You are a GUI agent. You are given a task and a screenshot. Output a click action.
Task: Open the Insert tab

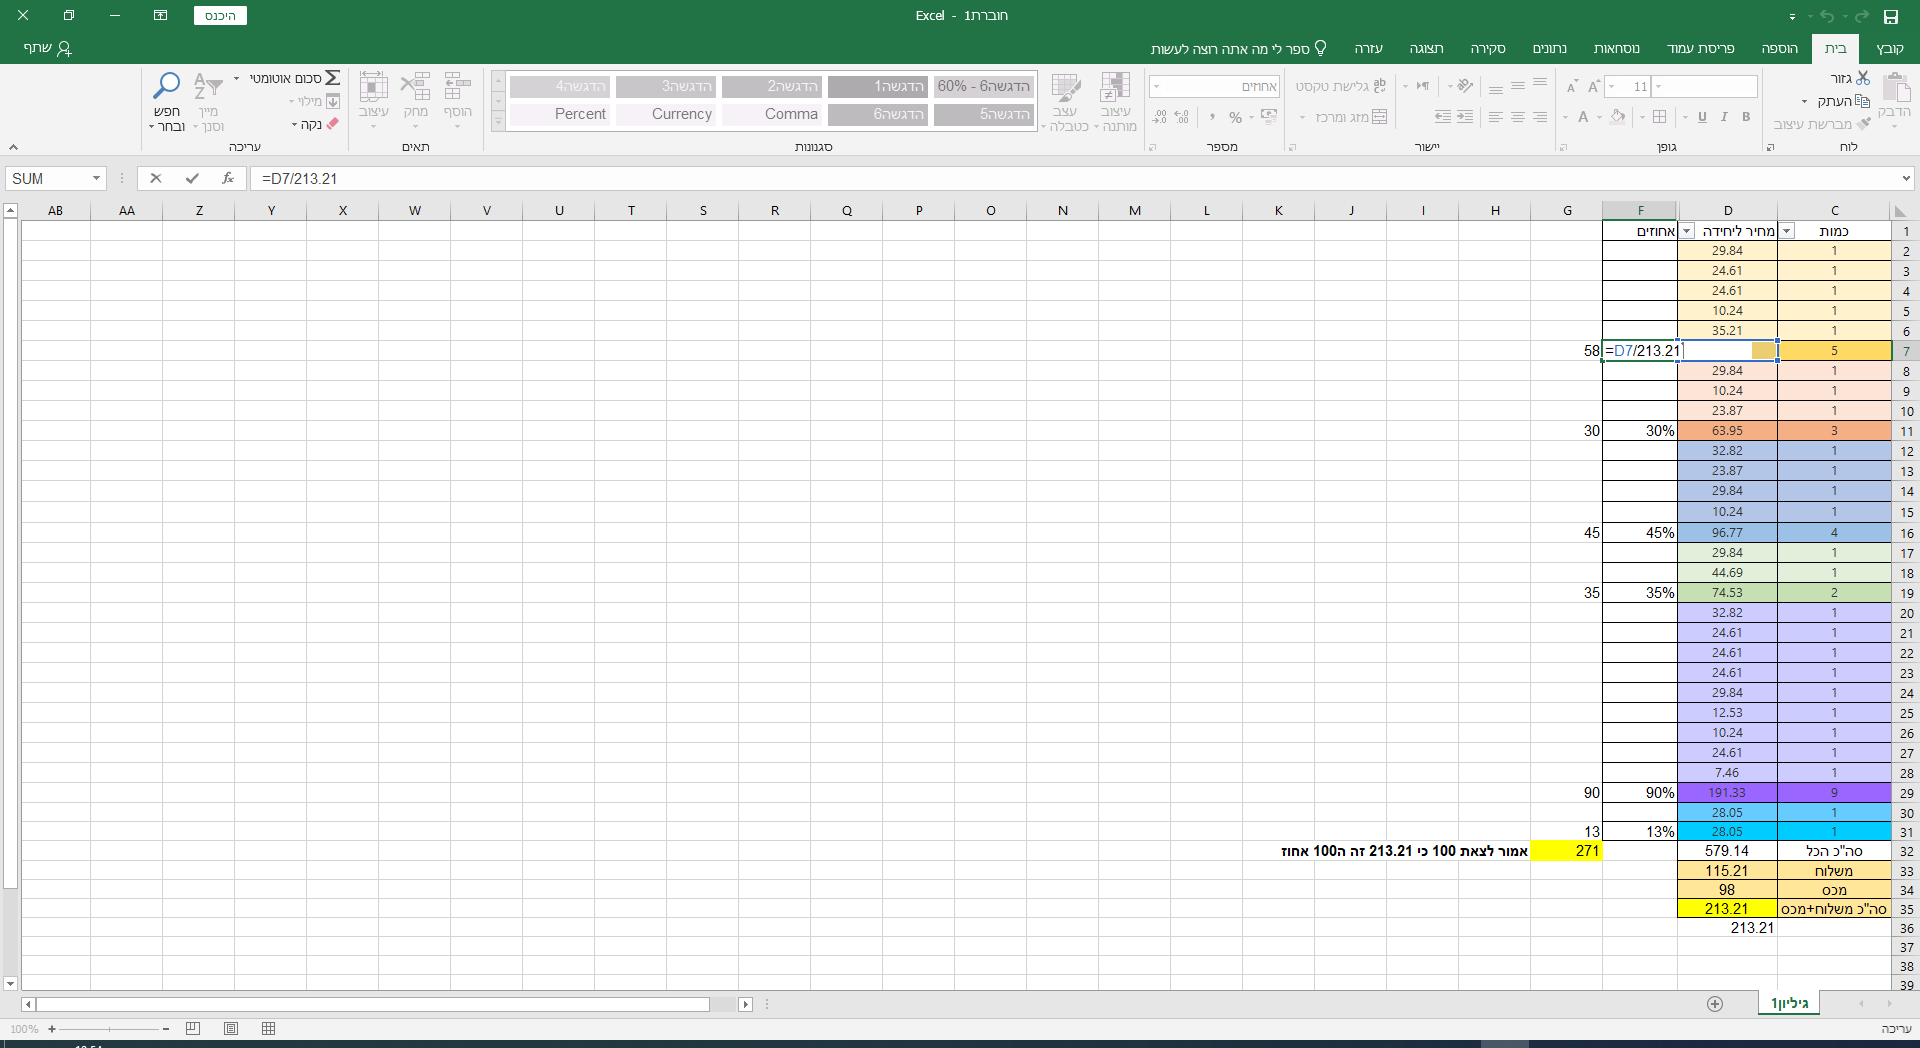(x=1779, y=48)
